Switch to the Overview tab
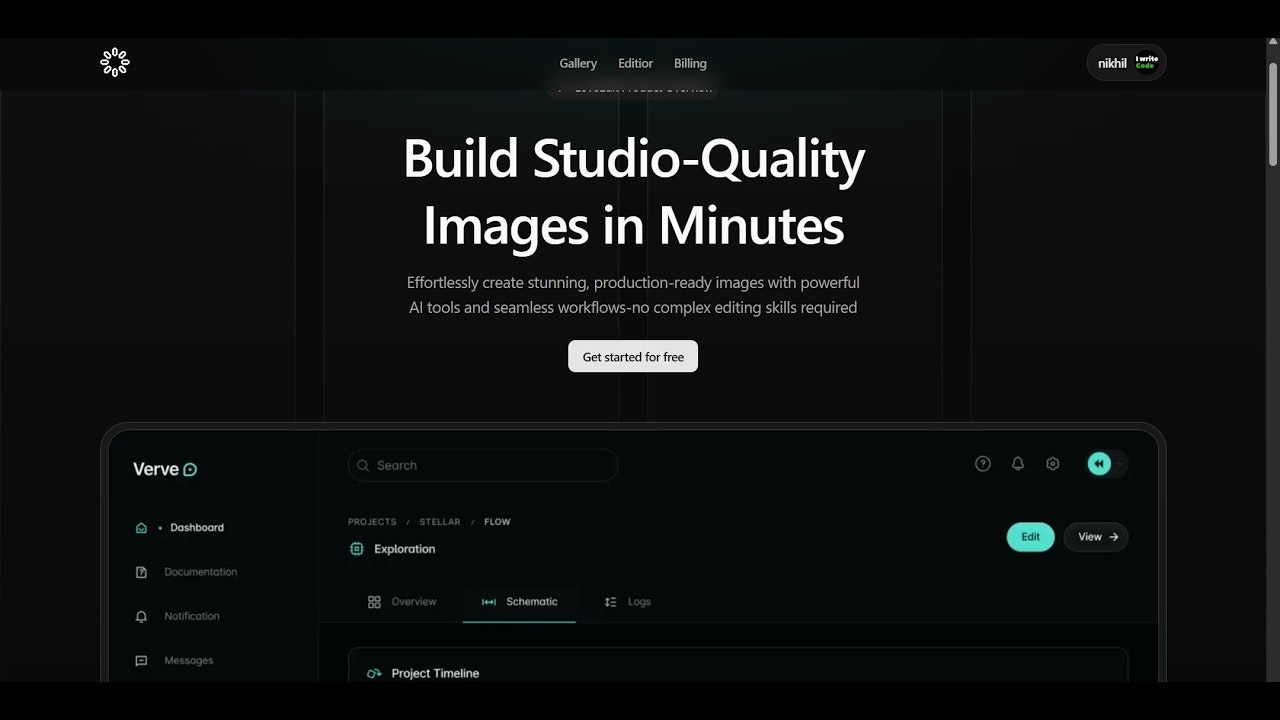This screenshot has width=1280, height=720. [401, 601]
